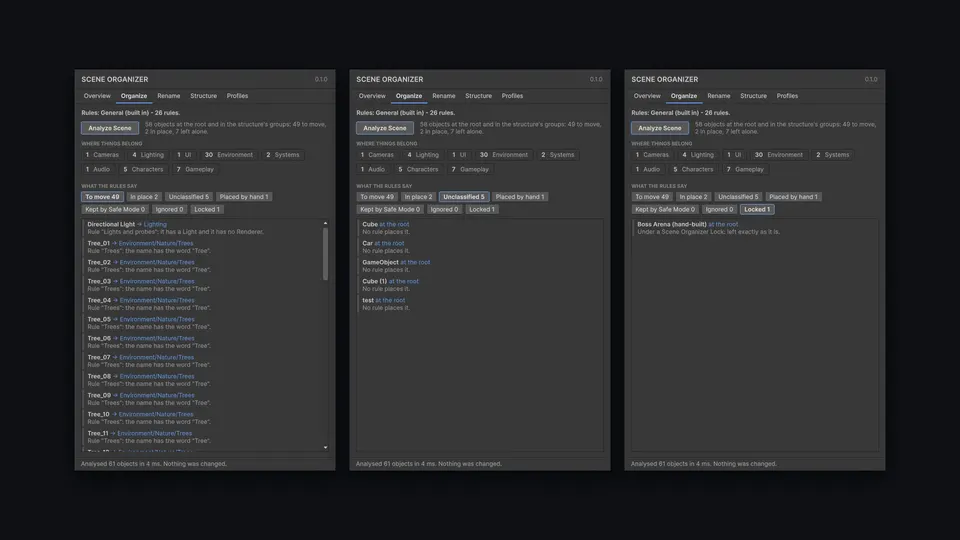Select 'Locked 1' filter in left panel
The image size is (960, 540).
point(206,209)
